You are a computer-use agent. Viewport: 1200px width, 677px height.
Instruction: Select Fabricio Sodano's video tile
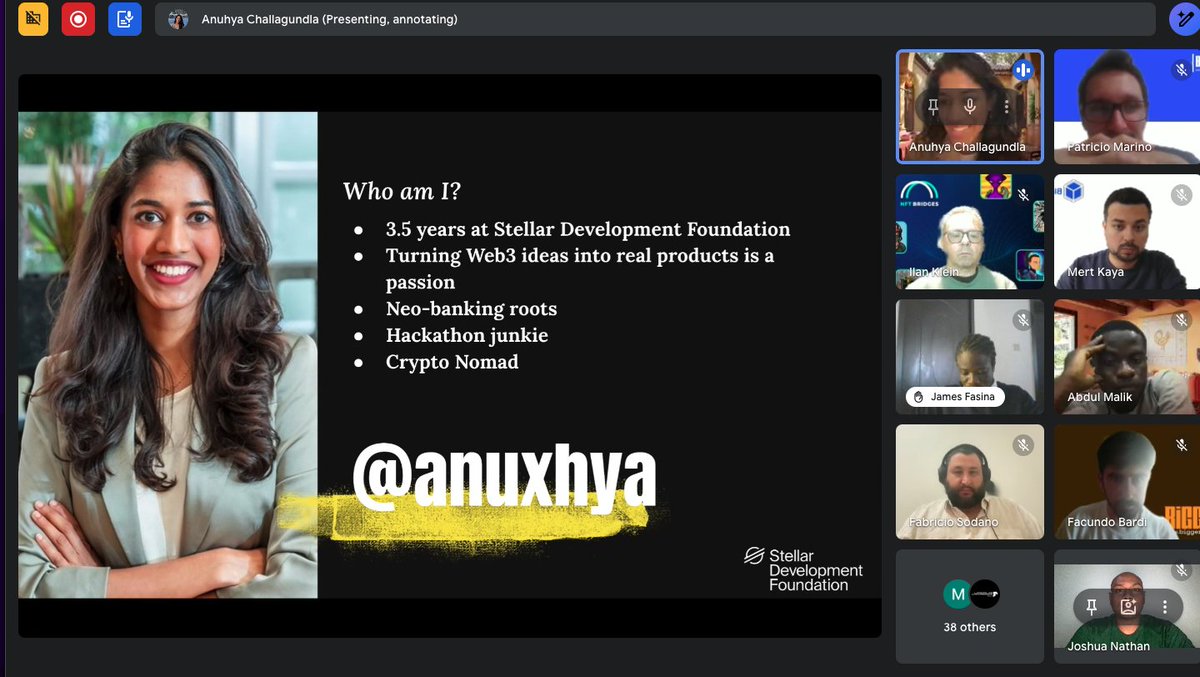[969, 482]
